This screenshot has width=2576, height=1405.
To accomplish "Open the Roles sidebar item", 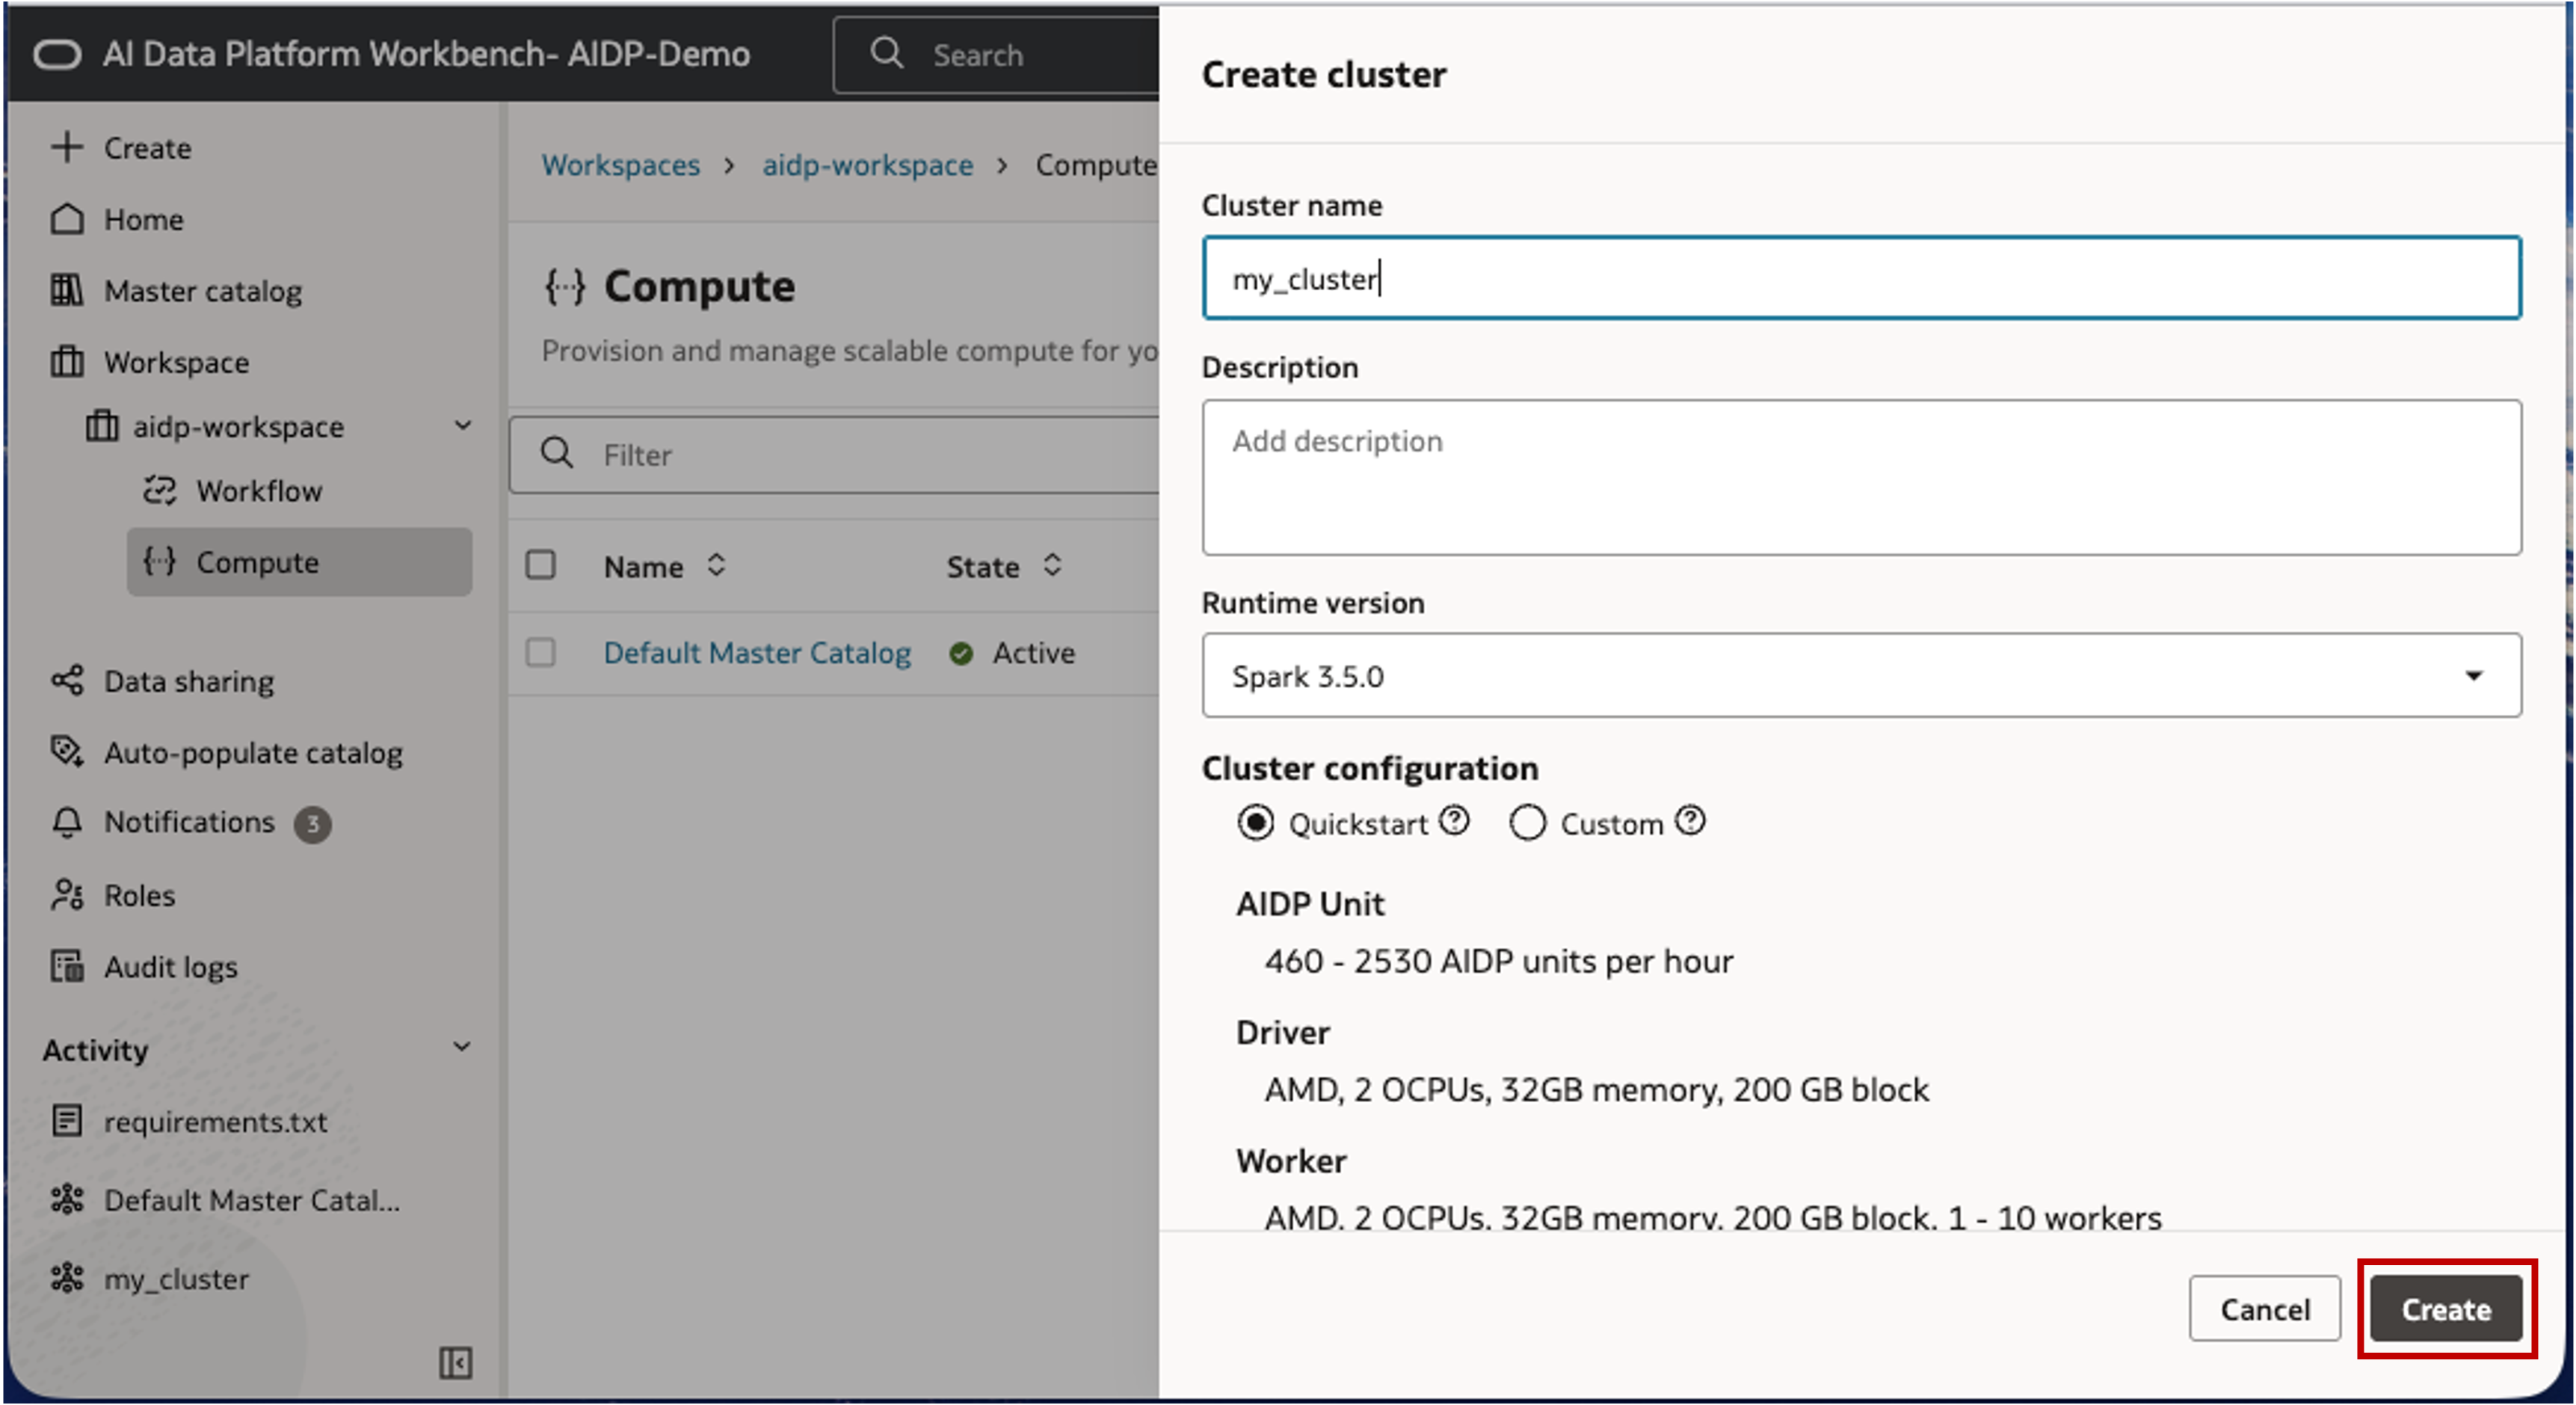I will tap(139, 894).
